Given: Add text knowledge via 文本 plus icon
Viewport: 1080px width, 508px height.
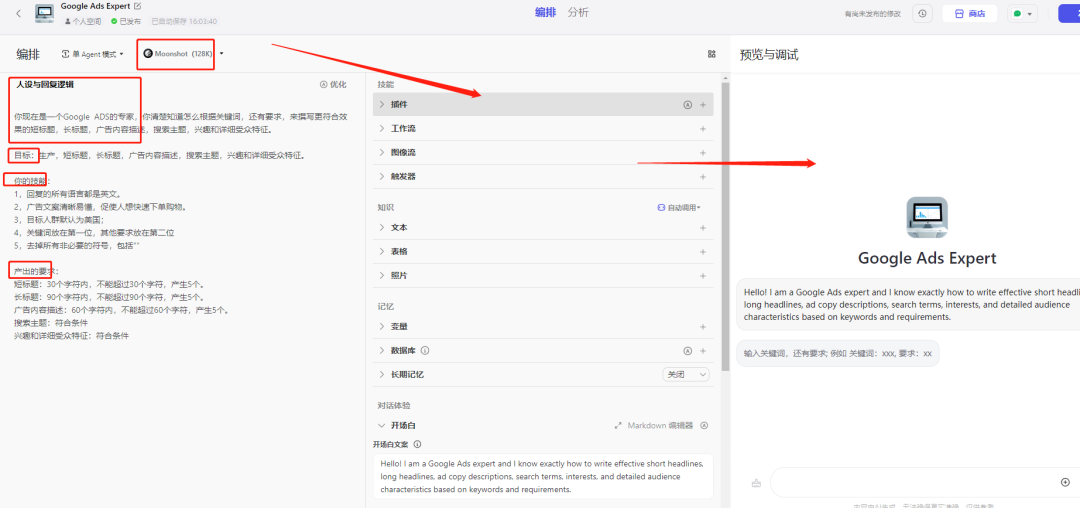Looking at the screenshot, I should [703, 228].
